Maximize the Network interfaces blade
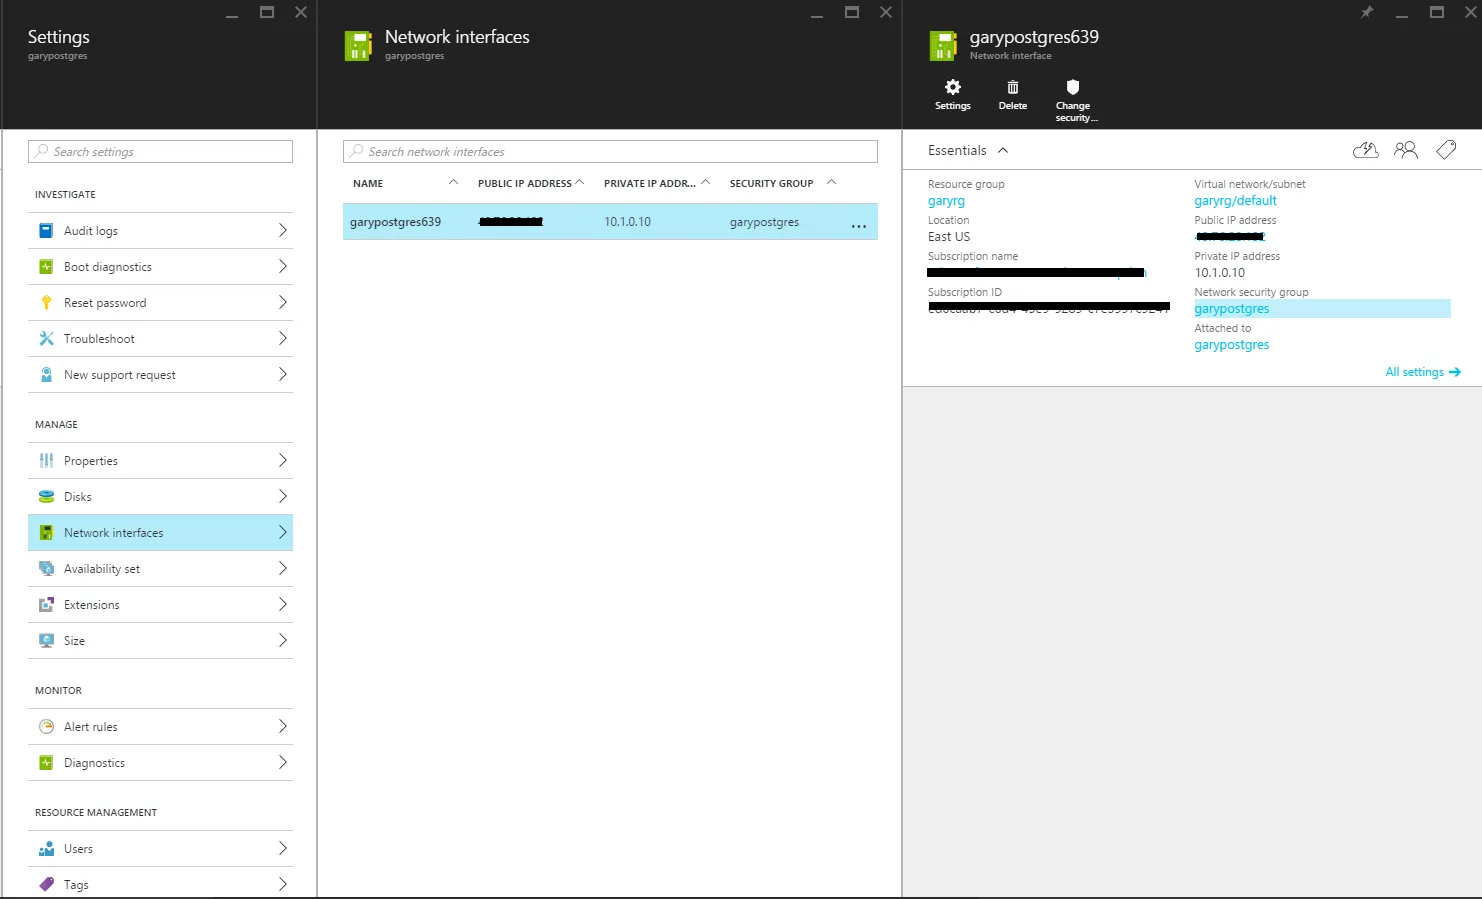1482x899 pixels. point(852,12)
